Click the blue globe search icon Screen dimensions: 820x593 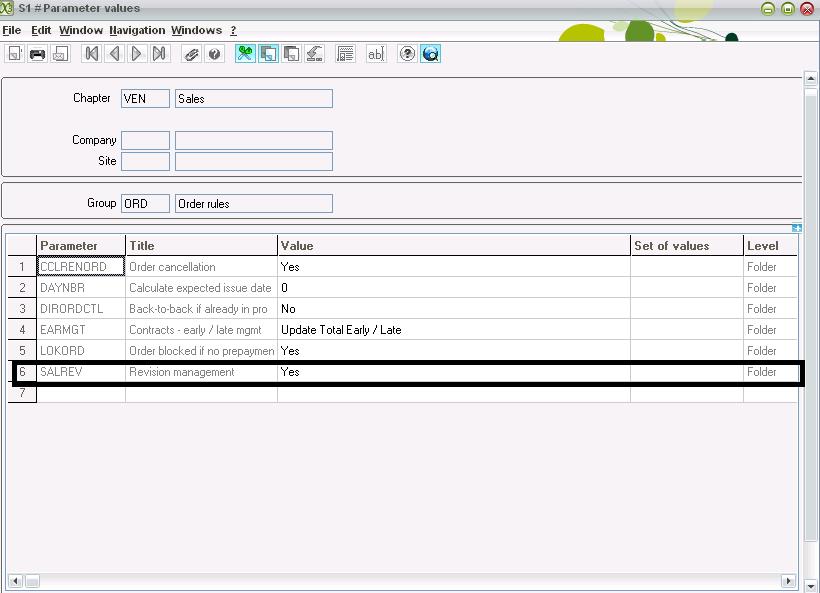point(430,54)
